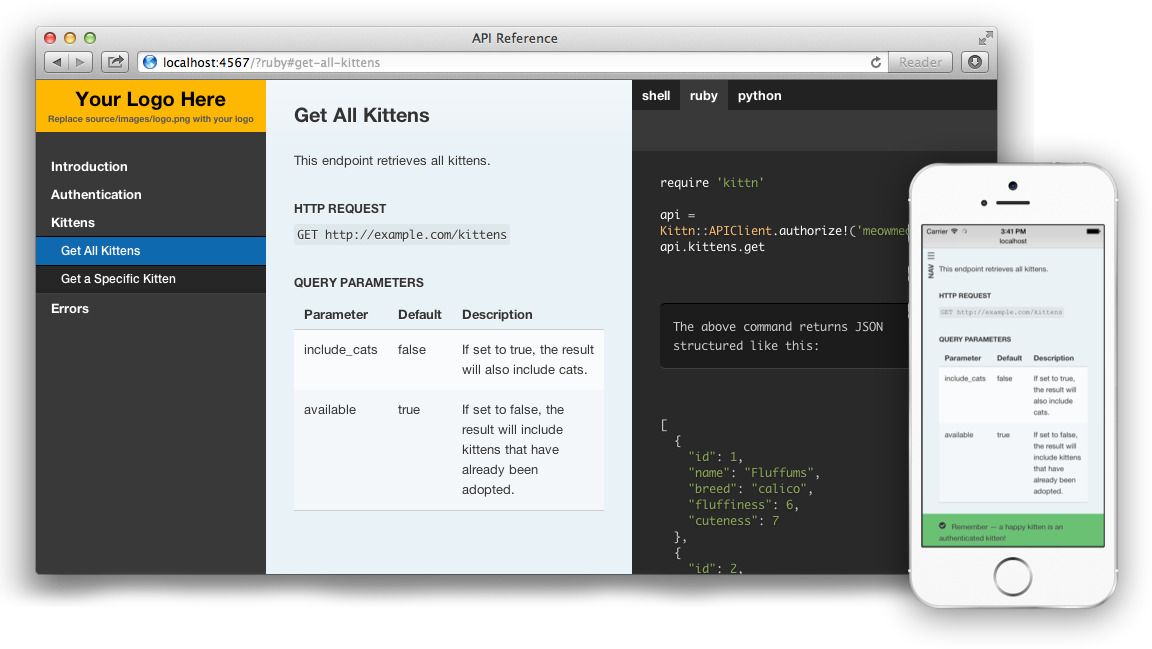Enable Reader view with the Reader button

pos(919,61)
